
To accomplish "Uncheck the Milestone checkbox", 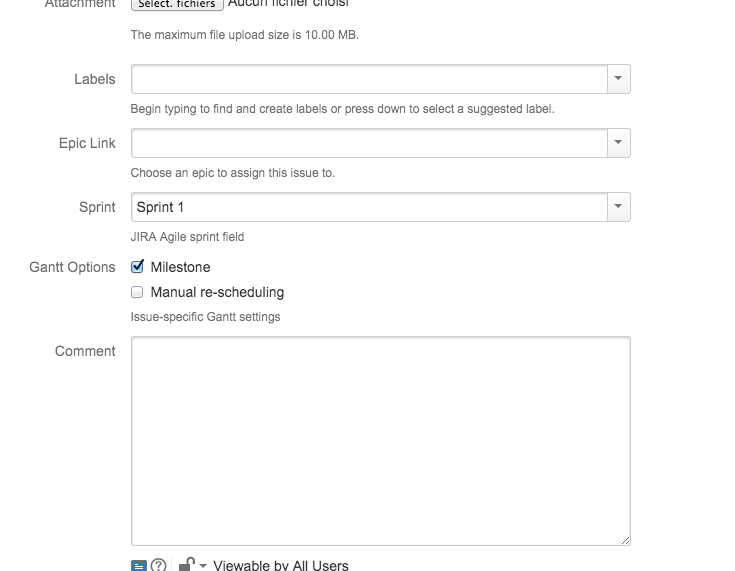I will (x=138, y=267).
